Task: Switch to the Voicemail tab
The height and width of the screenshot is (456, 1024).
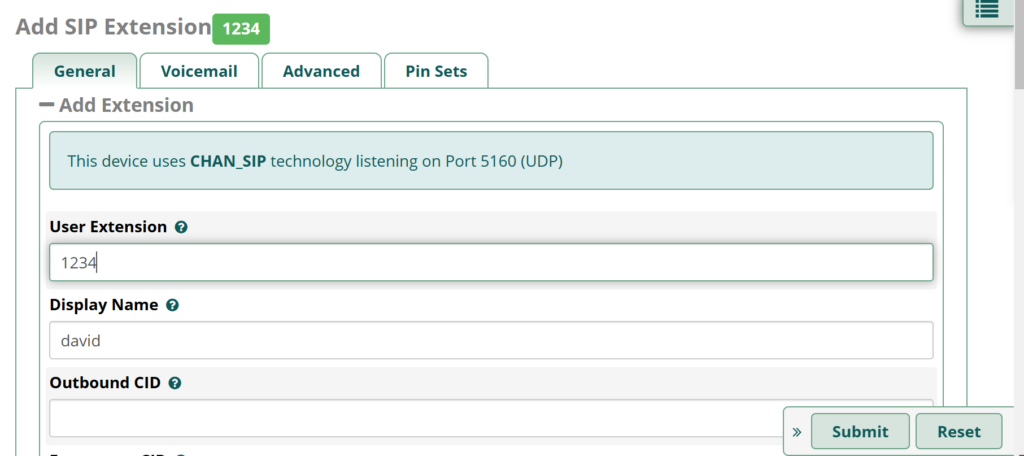Action: 199,71
